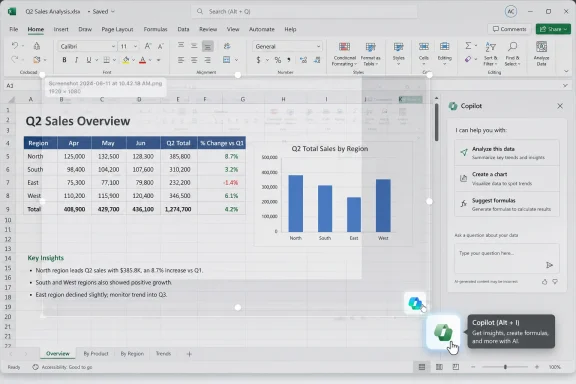The width and height of the screenshot is (576, 384).
Task: Click the Middle Align icon
Action: pyautogui.click(x=194, y=46)
